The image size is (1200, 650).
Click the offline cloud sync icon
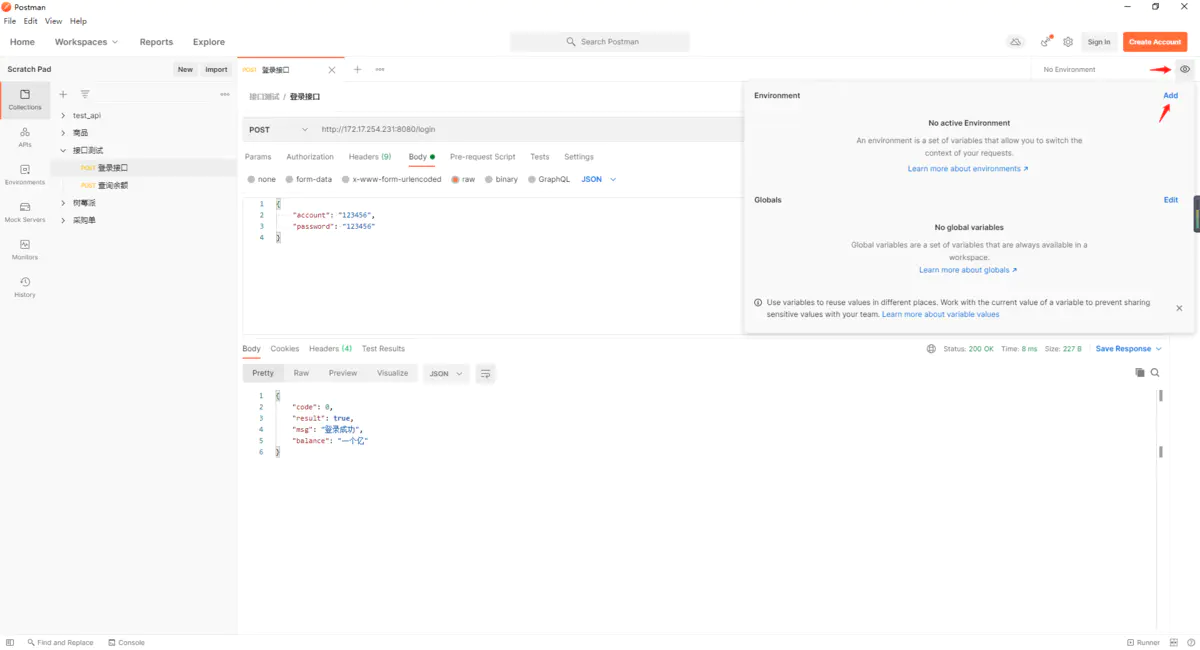click(1015, 42)
